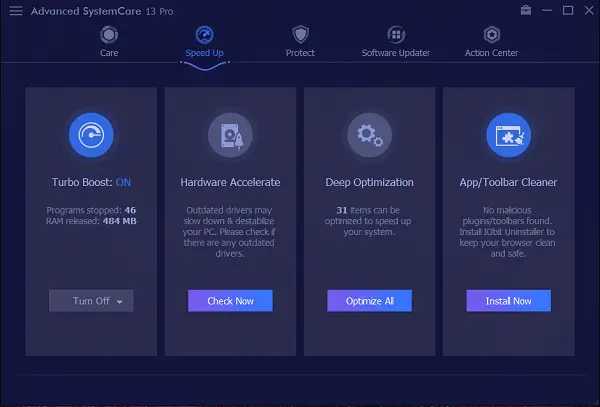Click the Advanced SystemCare 13 Pro title
This screenshot has height=407, width=600.
102,11
